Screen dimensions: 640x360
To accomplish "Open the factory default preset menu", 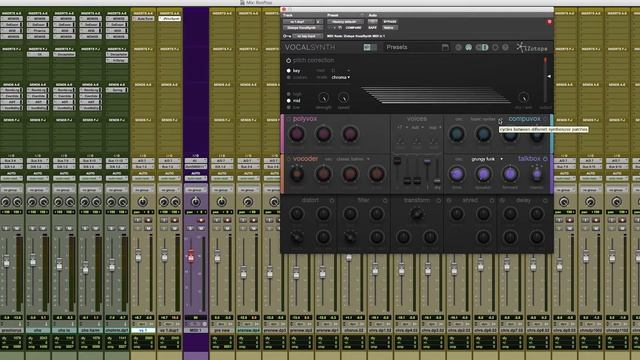I will pos(345,22).
